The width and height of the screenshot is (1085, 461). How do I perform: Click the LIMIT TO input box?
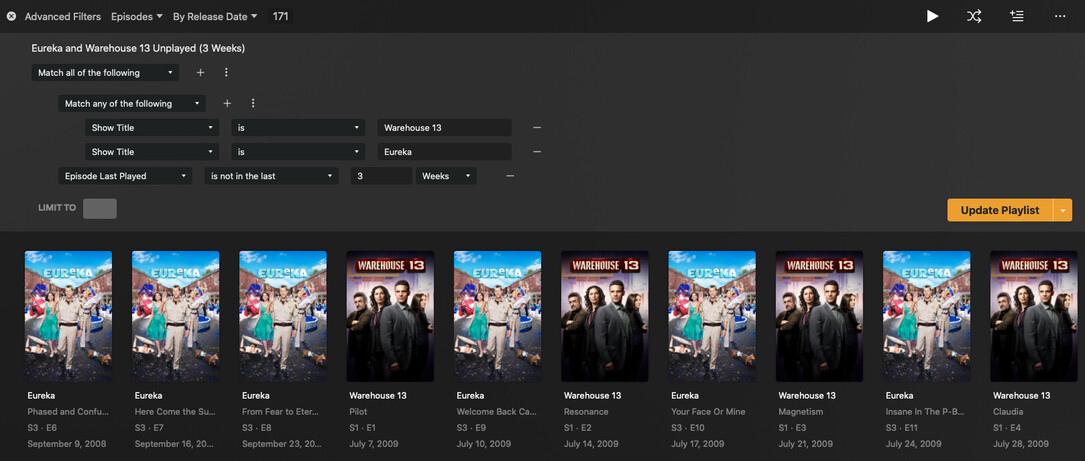(x=100, y=208)
